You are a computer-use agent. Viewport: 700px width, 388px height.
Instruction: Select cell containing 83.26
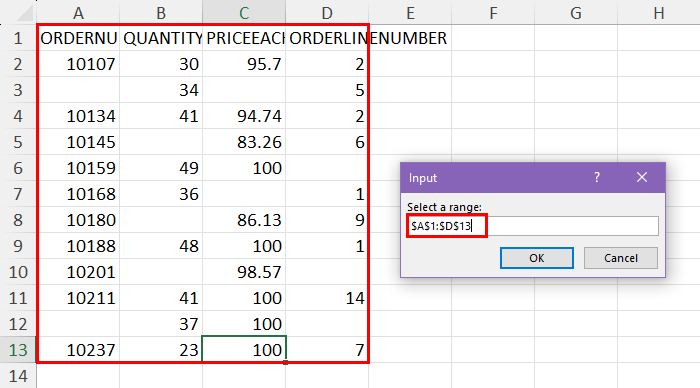244,142
